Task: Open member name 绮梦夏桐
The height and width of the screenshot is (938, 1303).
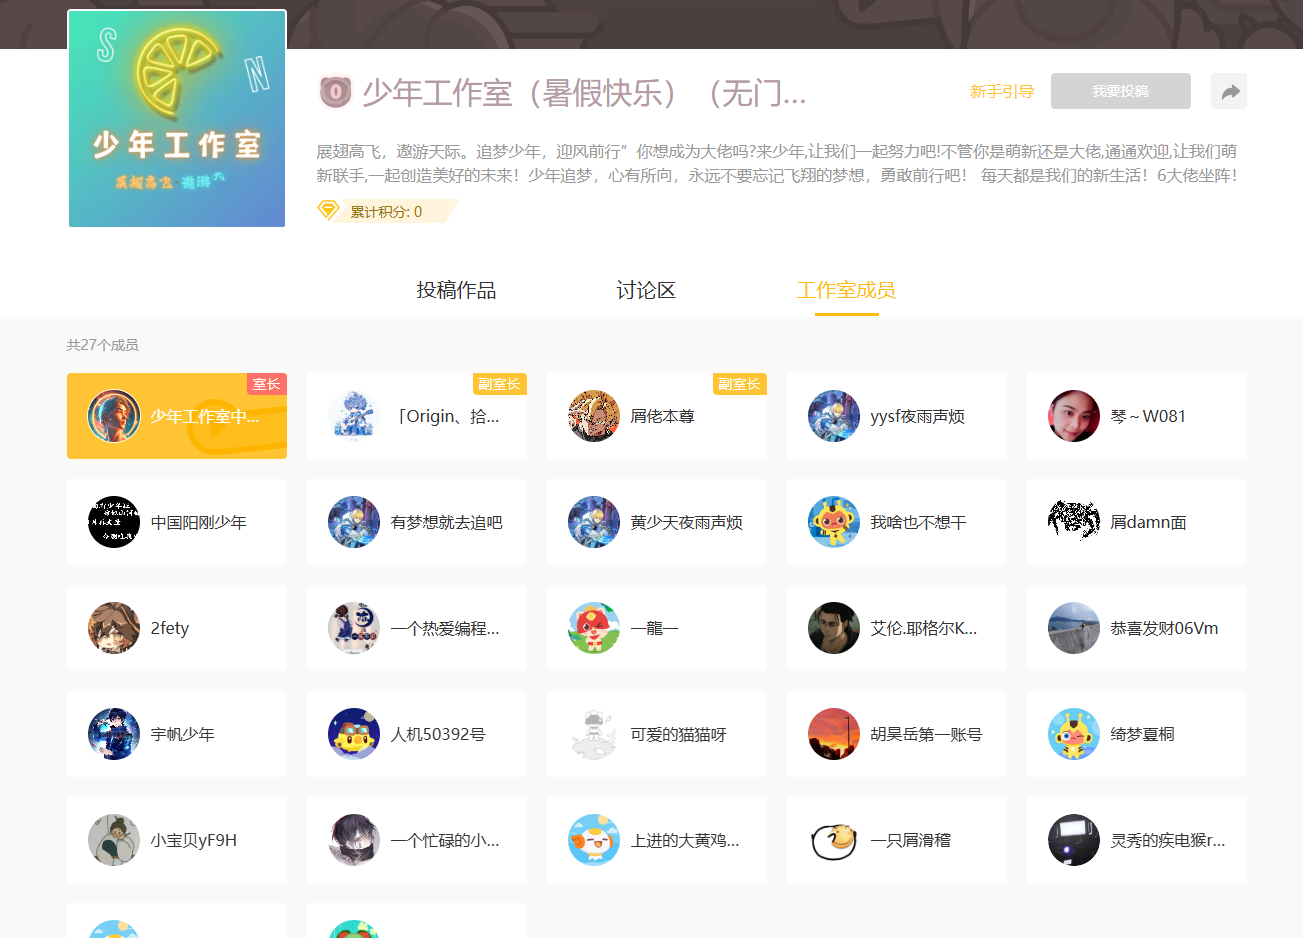Action: (x=1143, y=734)
